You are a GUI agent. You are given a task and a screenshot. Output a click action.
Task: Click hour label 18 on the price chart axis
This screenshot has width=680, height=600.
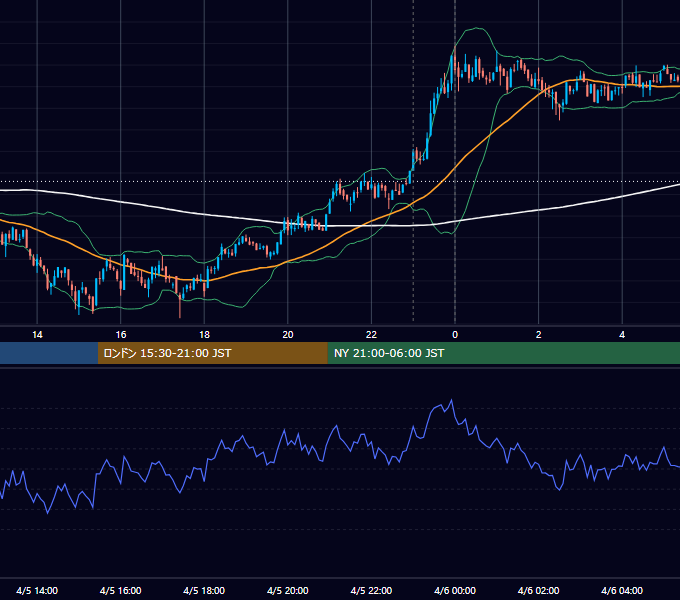204,335
